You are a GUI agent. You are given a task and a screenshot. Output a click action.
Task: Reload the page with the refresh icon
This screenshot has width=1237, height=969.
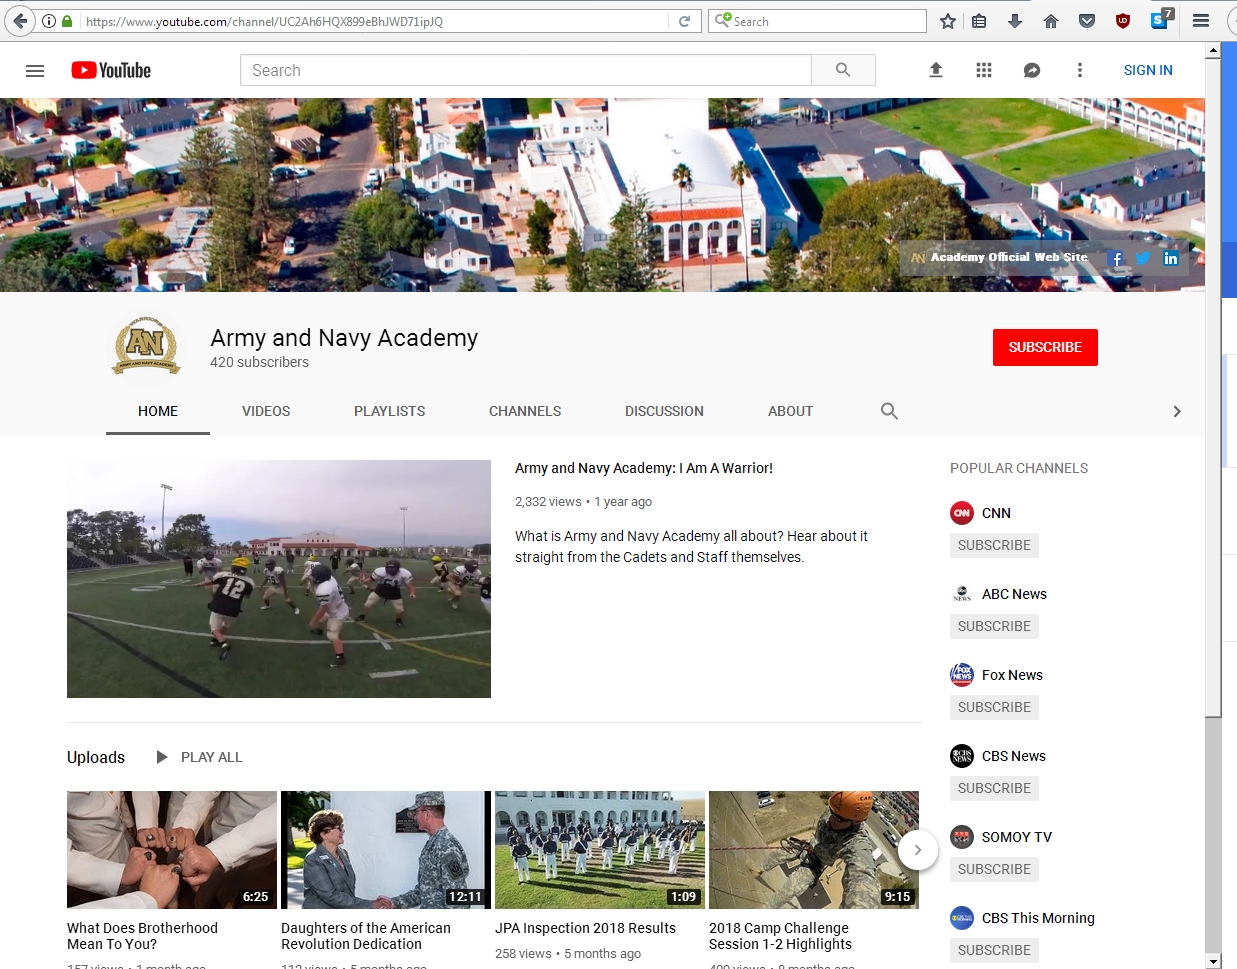[x=684, y=21]
